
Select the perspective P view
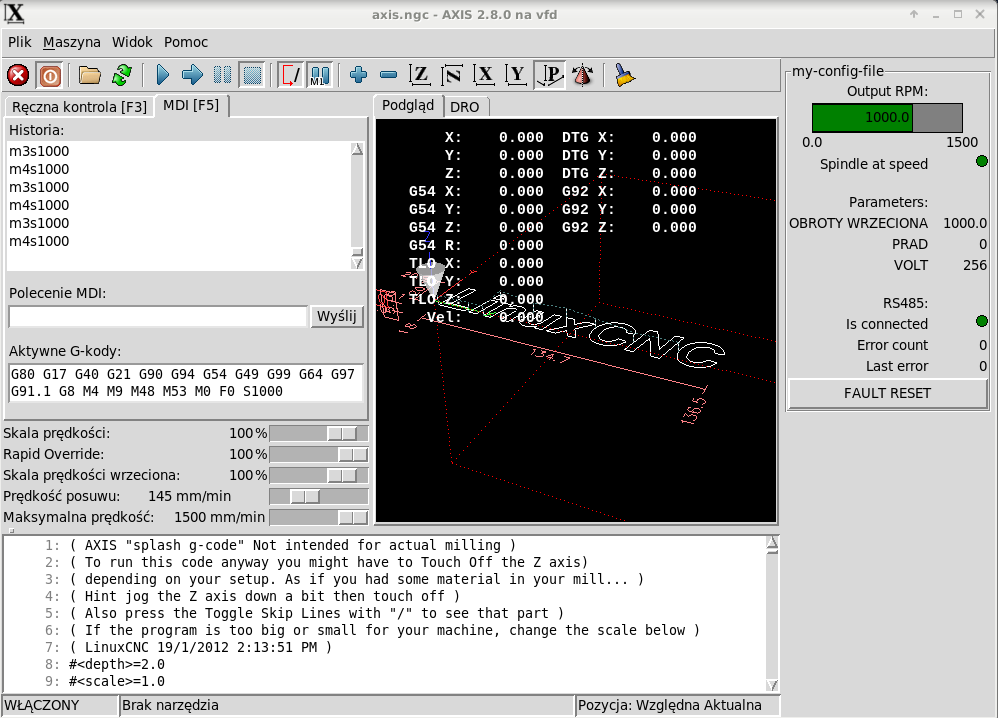coord(550,75)
